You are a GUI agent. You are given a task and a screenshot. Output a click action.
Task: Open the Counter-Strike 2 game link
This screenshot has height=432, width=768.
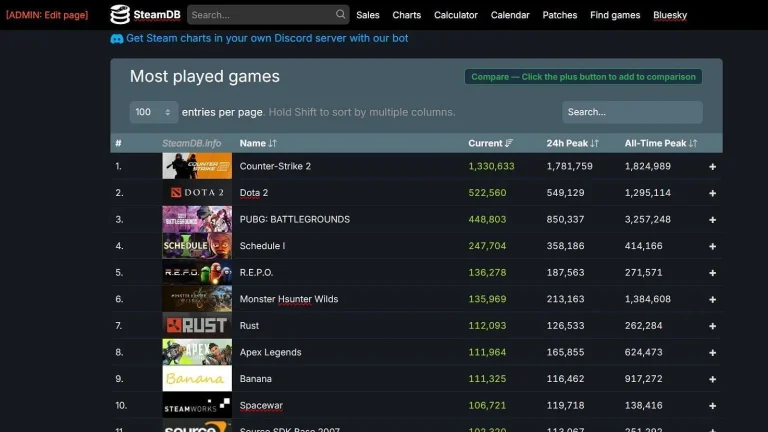point(275,166)
